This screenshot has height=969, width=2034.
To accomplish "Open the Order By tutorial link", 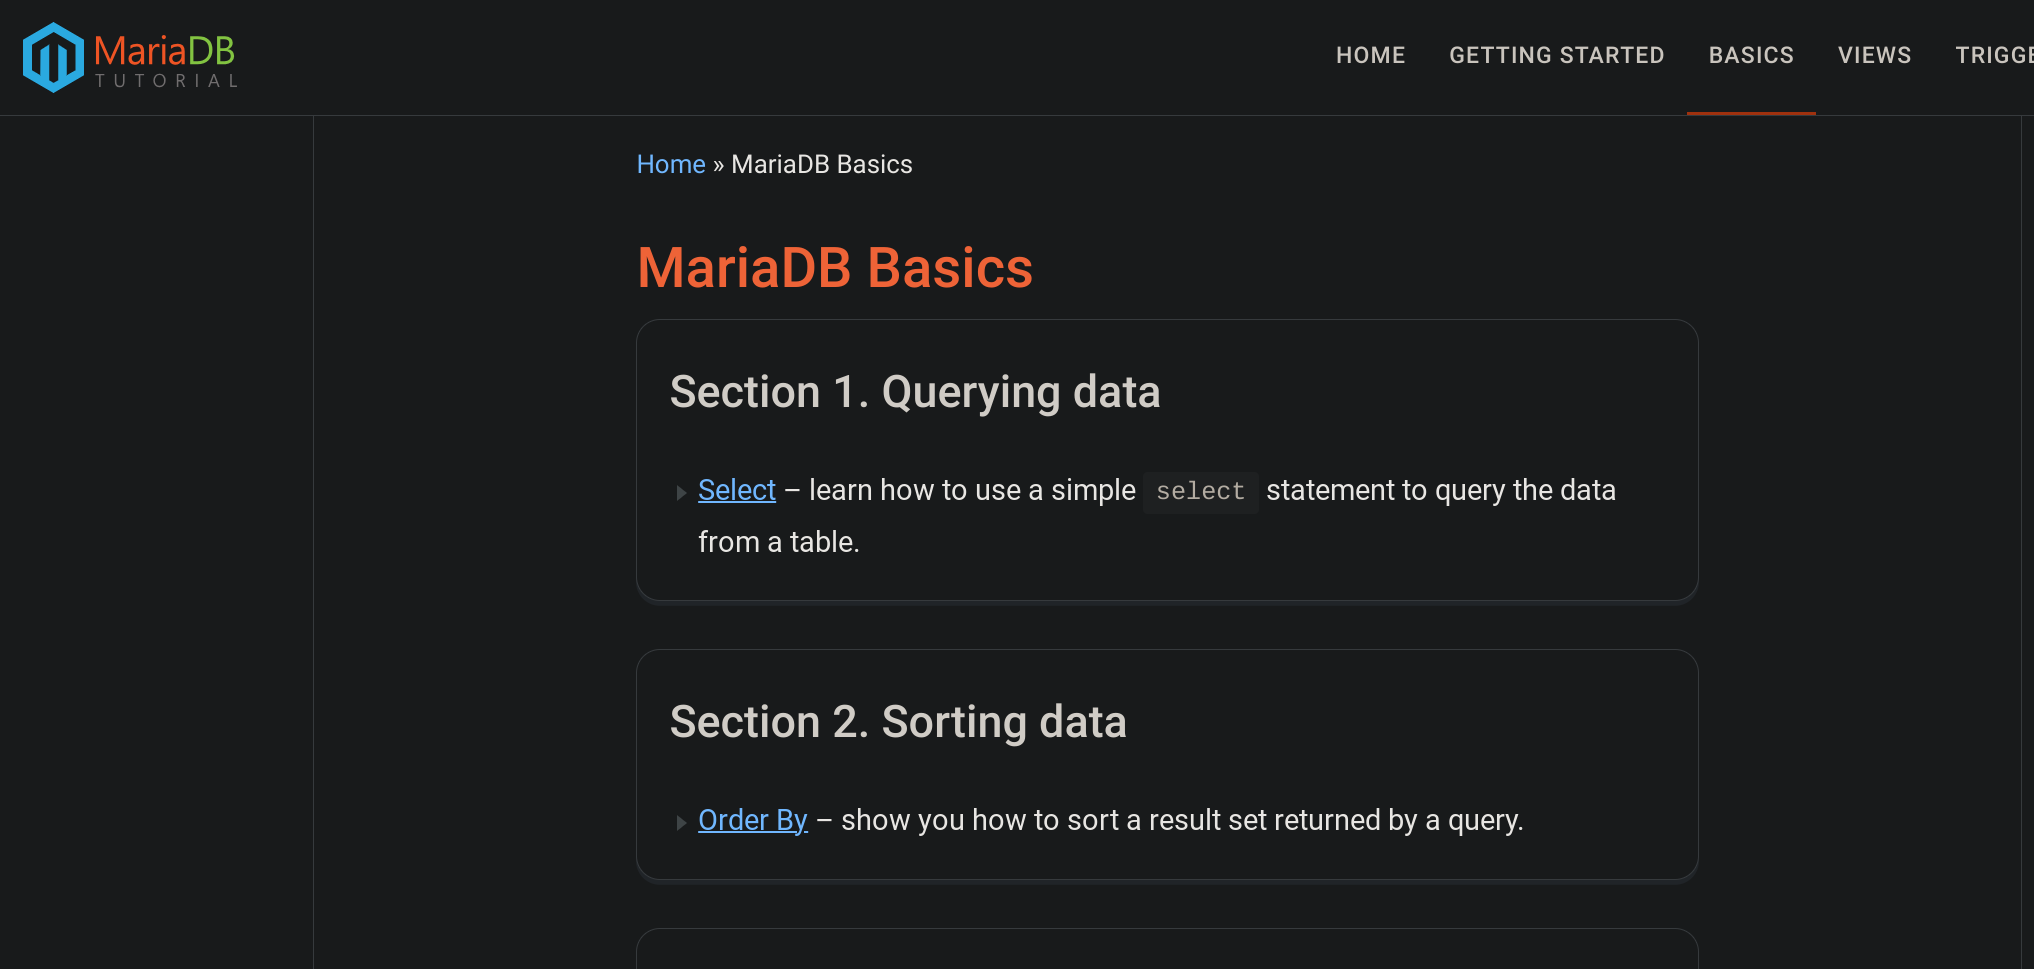I will [x=753, y=820].
